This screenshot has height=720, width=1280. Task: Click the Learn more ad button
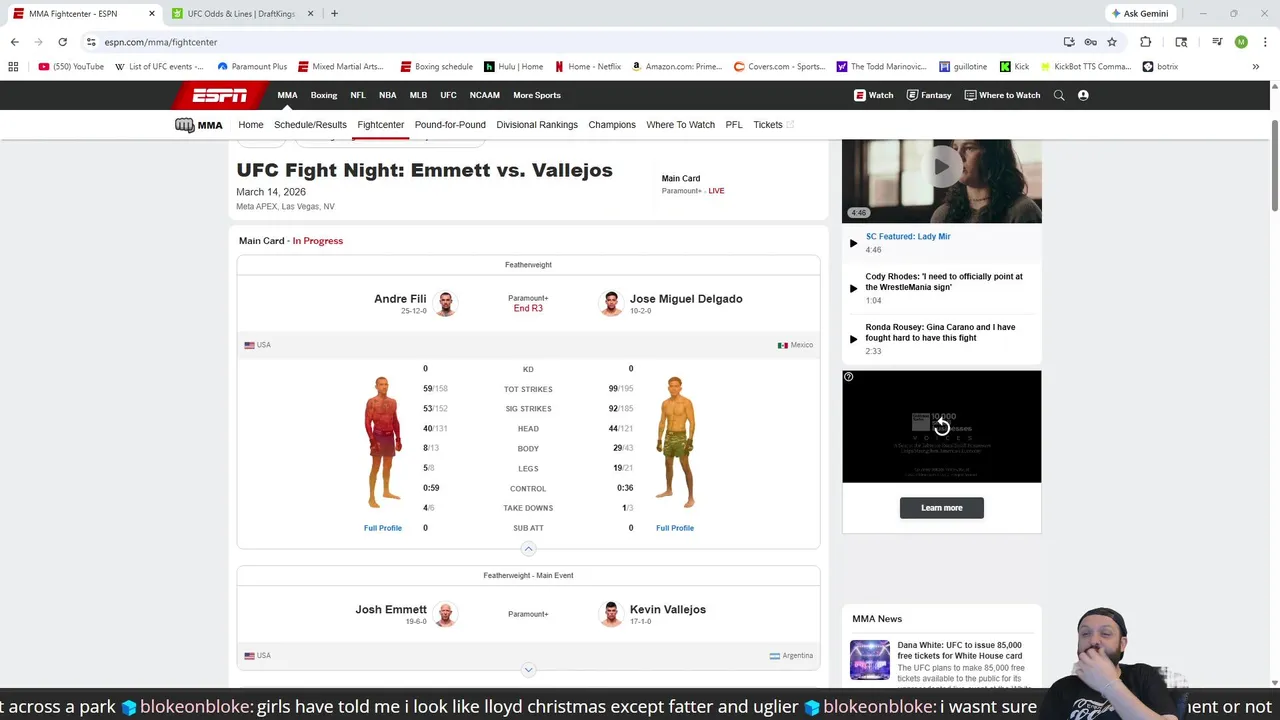coord(942,508)
